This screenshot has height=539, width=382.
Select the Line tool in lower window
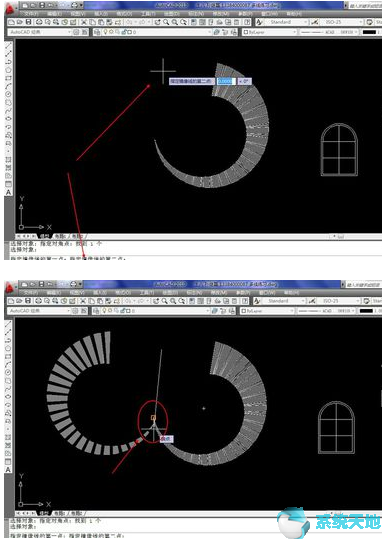point(9,325)
